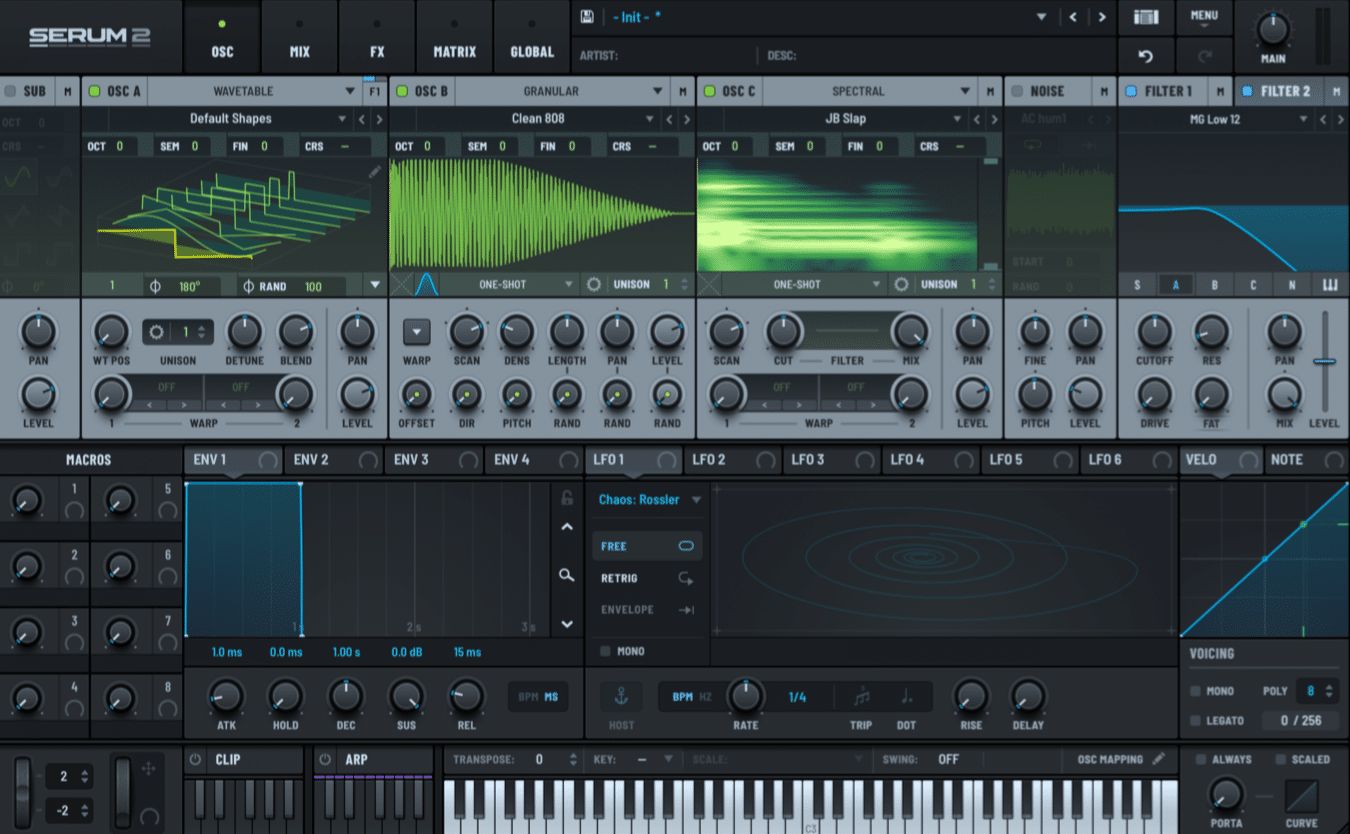The width and height of the screenshot is (1350, 834).
Task: Select ENVELOPE LFO trigger mode
Action: [647, 610]
